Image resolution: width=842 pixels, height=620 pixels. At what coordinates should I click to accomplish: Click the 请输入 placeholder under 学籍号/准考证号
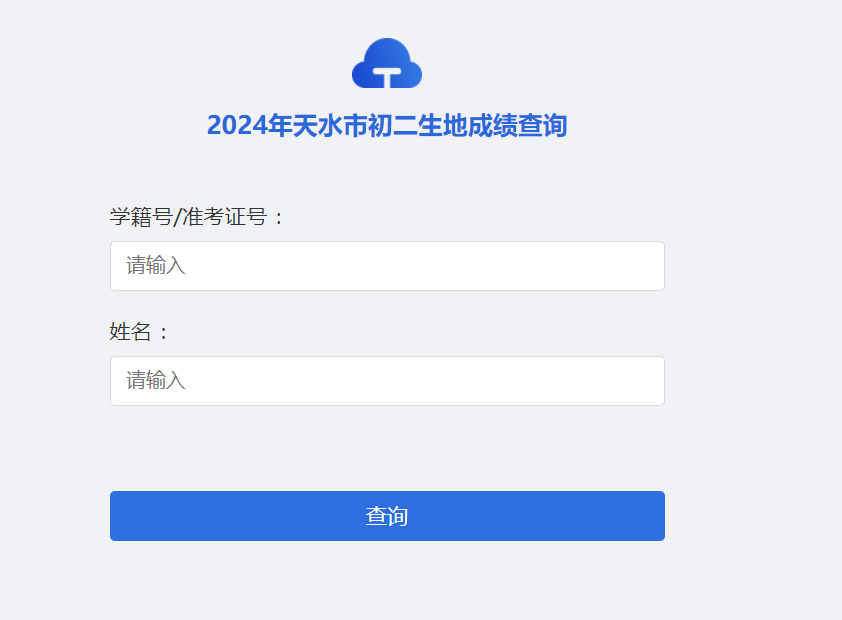[156, 266]
